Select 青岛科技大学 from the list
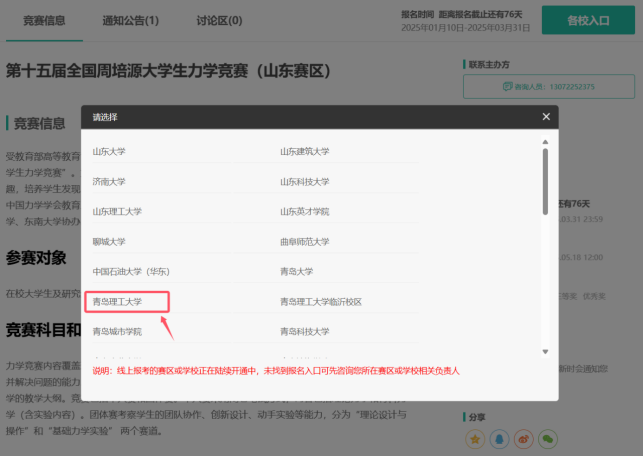 (305, 331)
